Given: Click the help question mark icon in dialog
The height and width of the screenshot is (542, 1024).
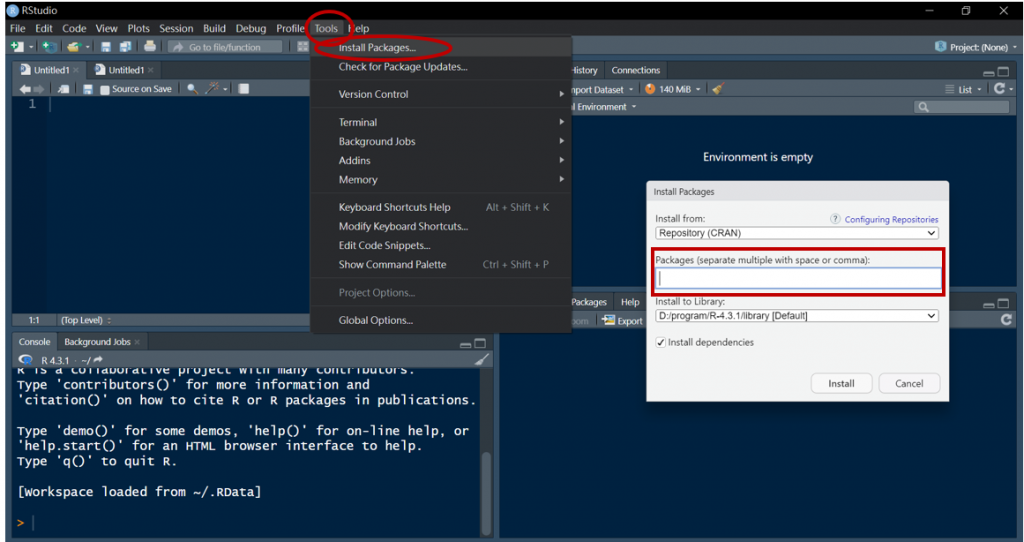Looking at the screenshot, I should click(835, 219).
